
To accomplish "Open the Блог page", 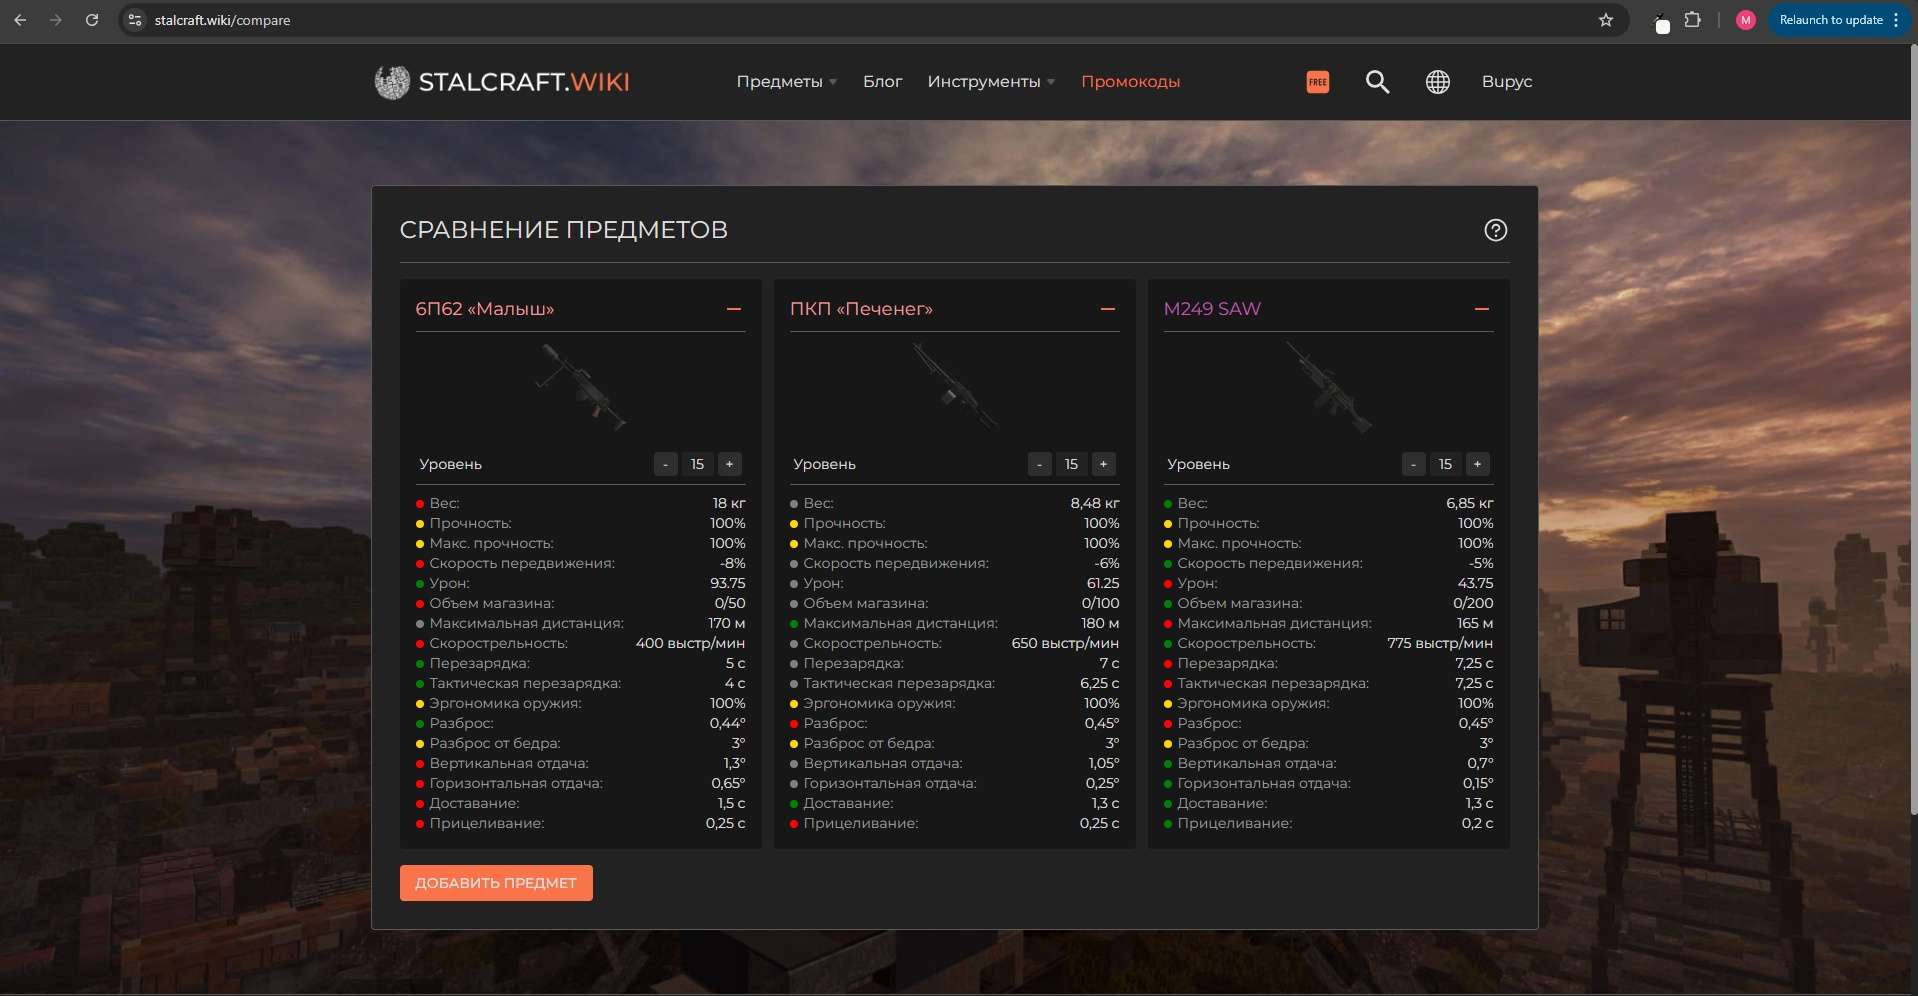I will coord(882,82).
